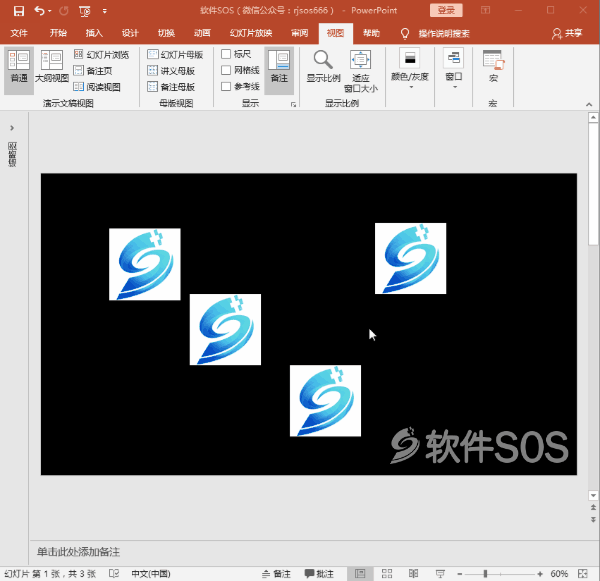600x581 pixels.
Task: Click the notes area 单击此处添加备注
Action: click(78, 552)
